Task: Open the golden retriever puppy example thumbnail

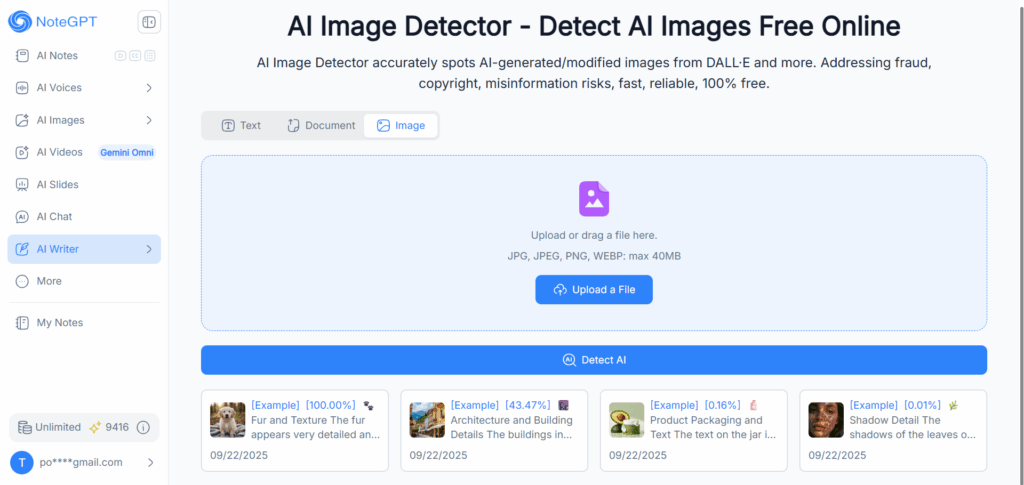Action: (228, 420)
